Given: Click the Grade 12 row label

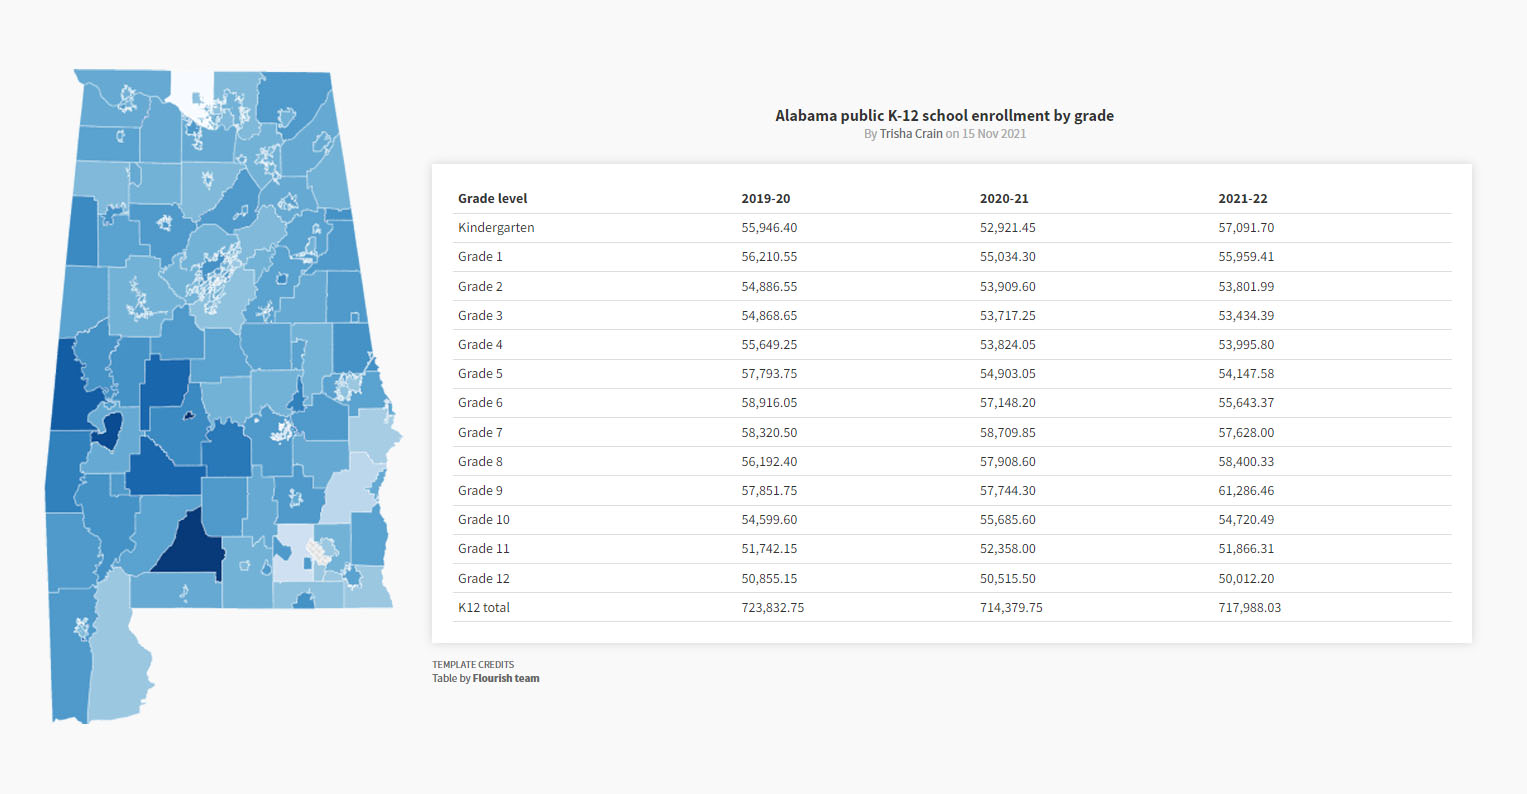Looking at the screenshot, I should coord(483,579).
